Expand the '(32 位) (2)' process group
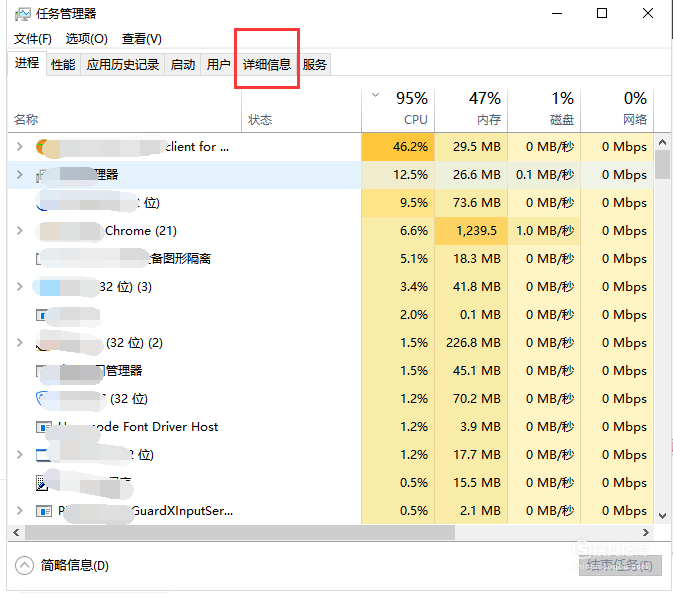 [19, 343]
